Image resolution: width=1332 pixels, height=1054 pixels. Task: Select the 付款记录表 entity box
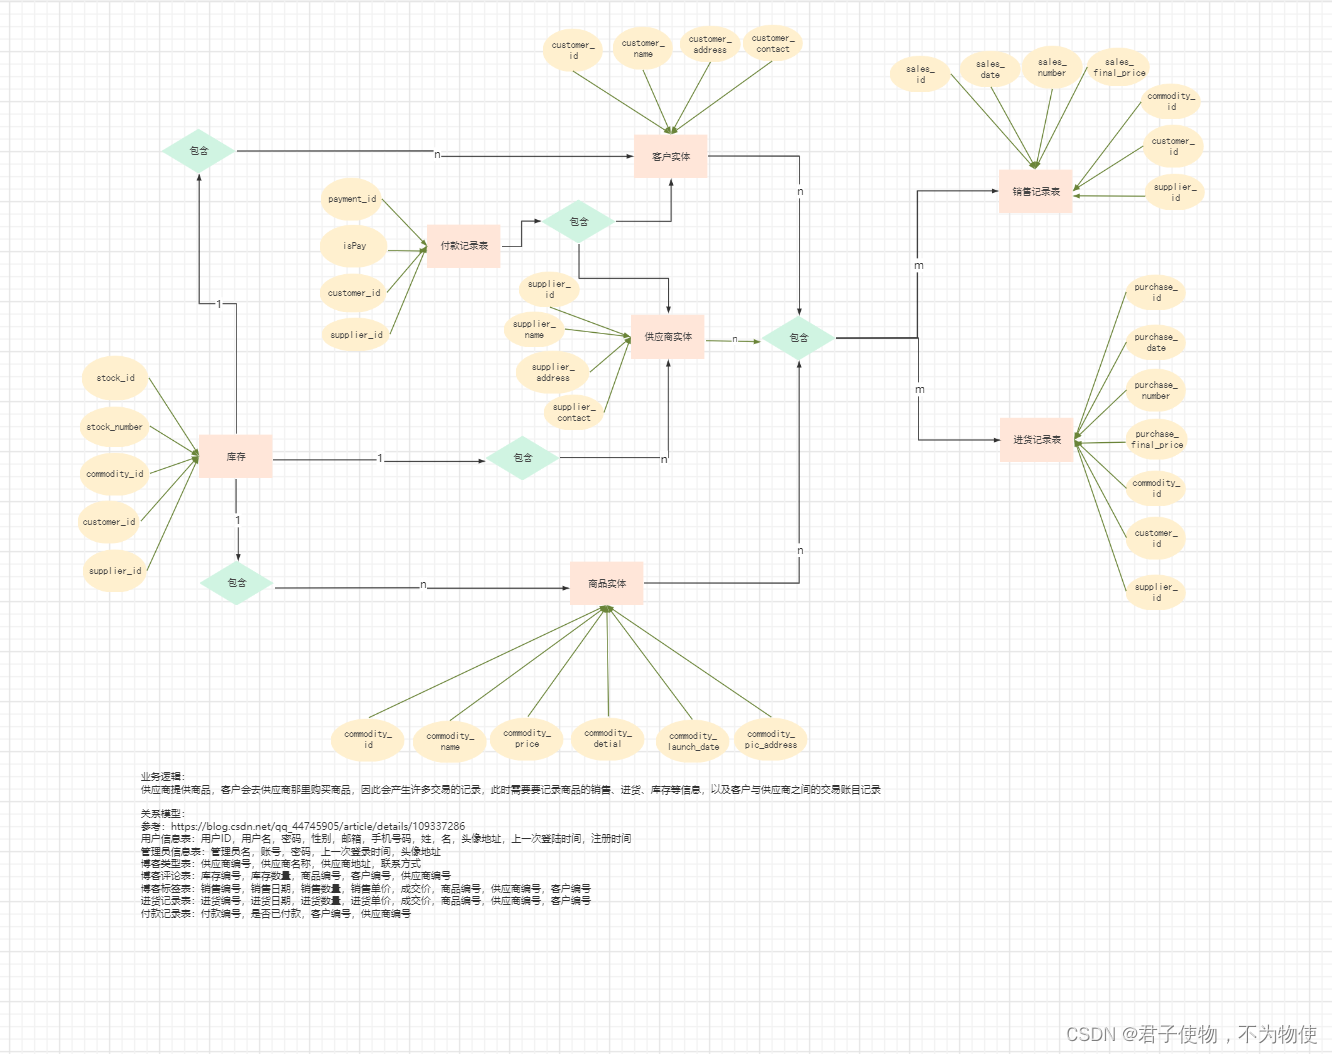click(x=464, y=246)
